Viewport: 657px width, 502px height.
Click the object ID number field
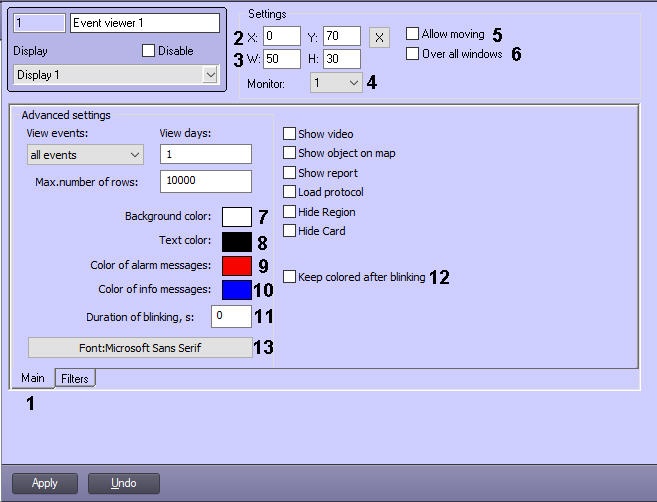point(39,23)
